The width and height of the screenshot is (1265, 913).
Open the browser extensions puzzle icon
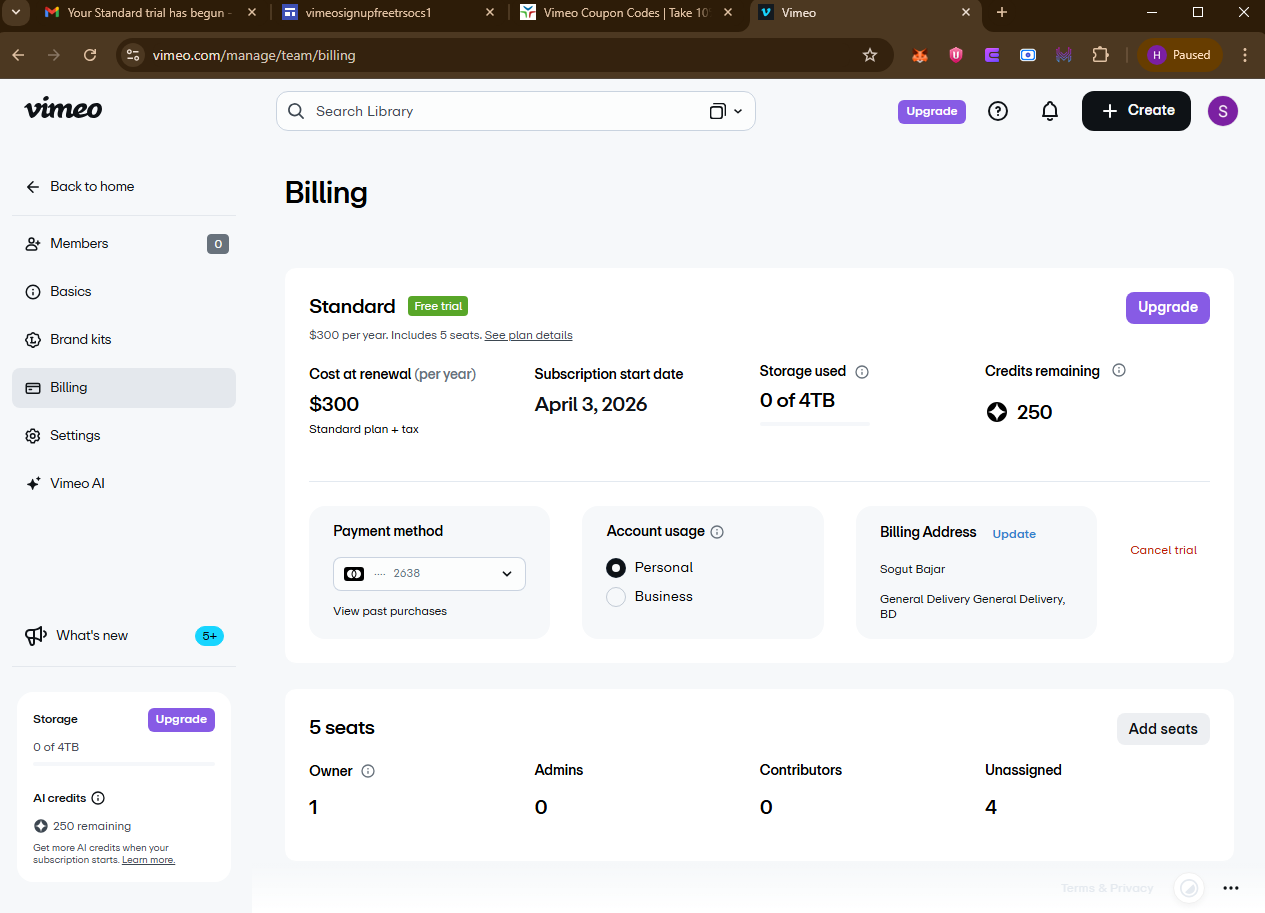click(x=1100, y=55)
